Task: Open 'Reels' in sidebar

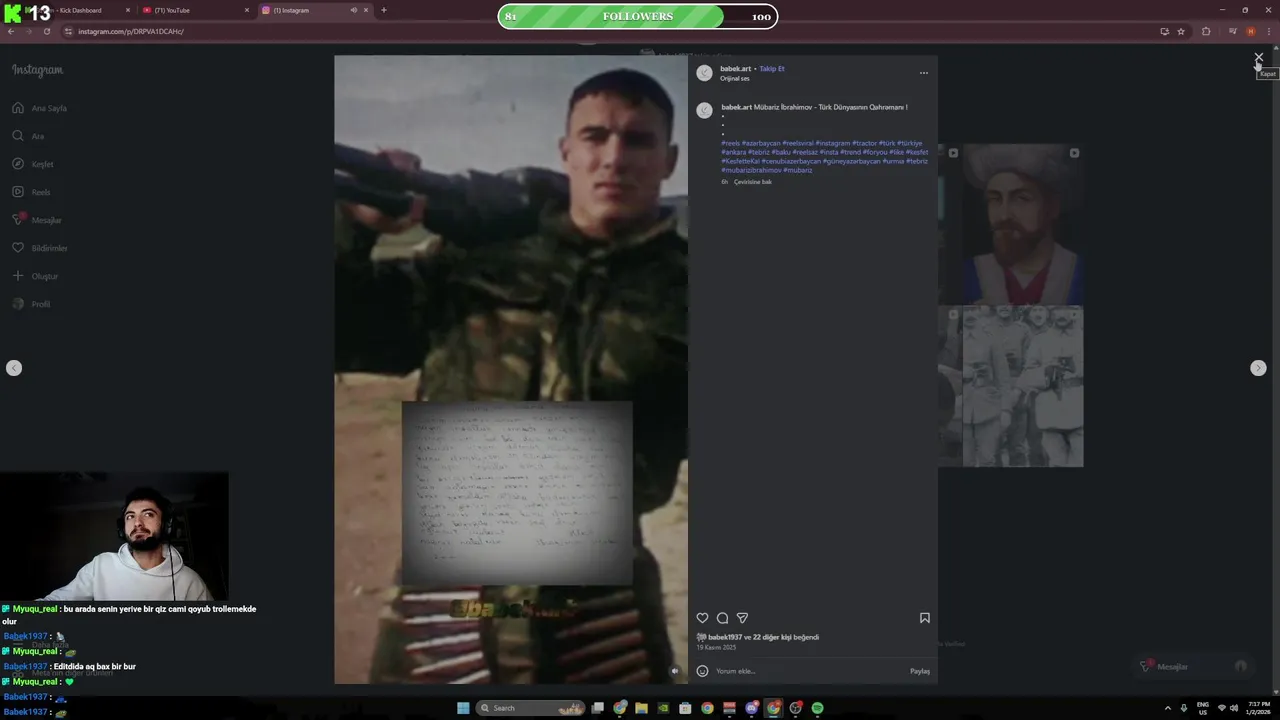Action: pyautogui.click(x=31, y=192)
